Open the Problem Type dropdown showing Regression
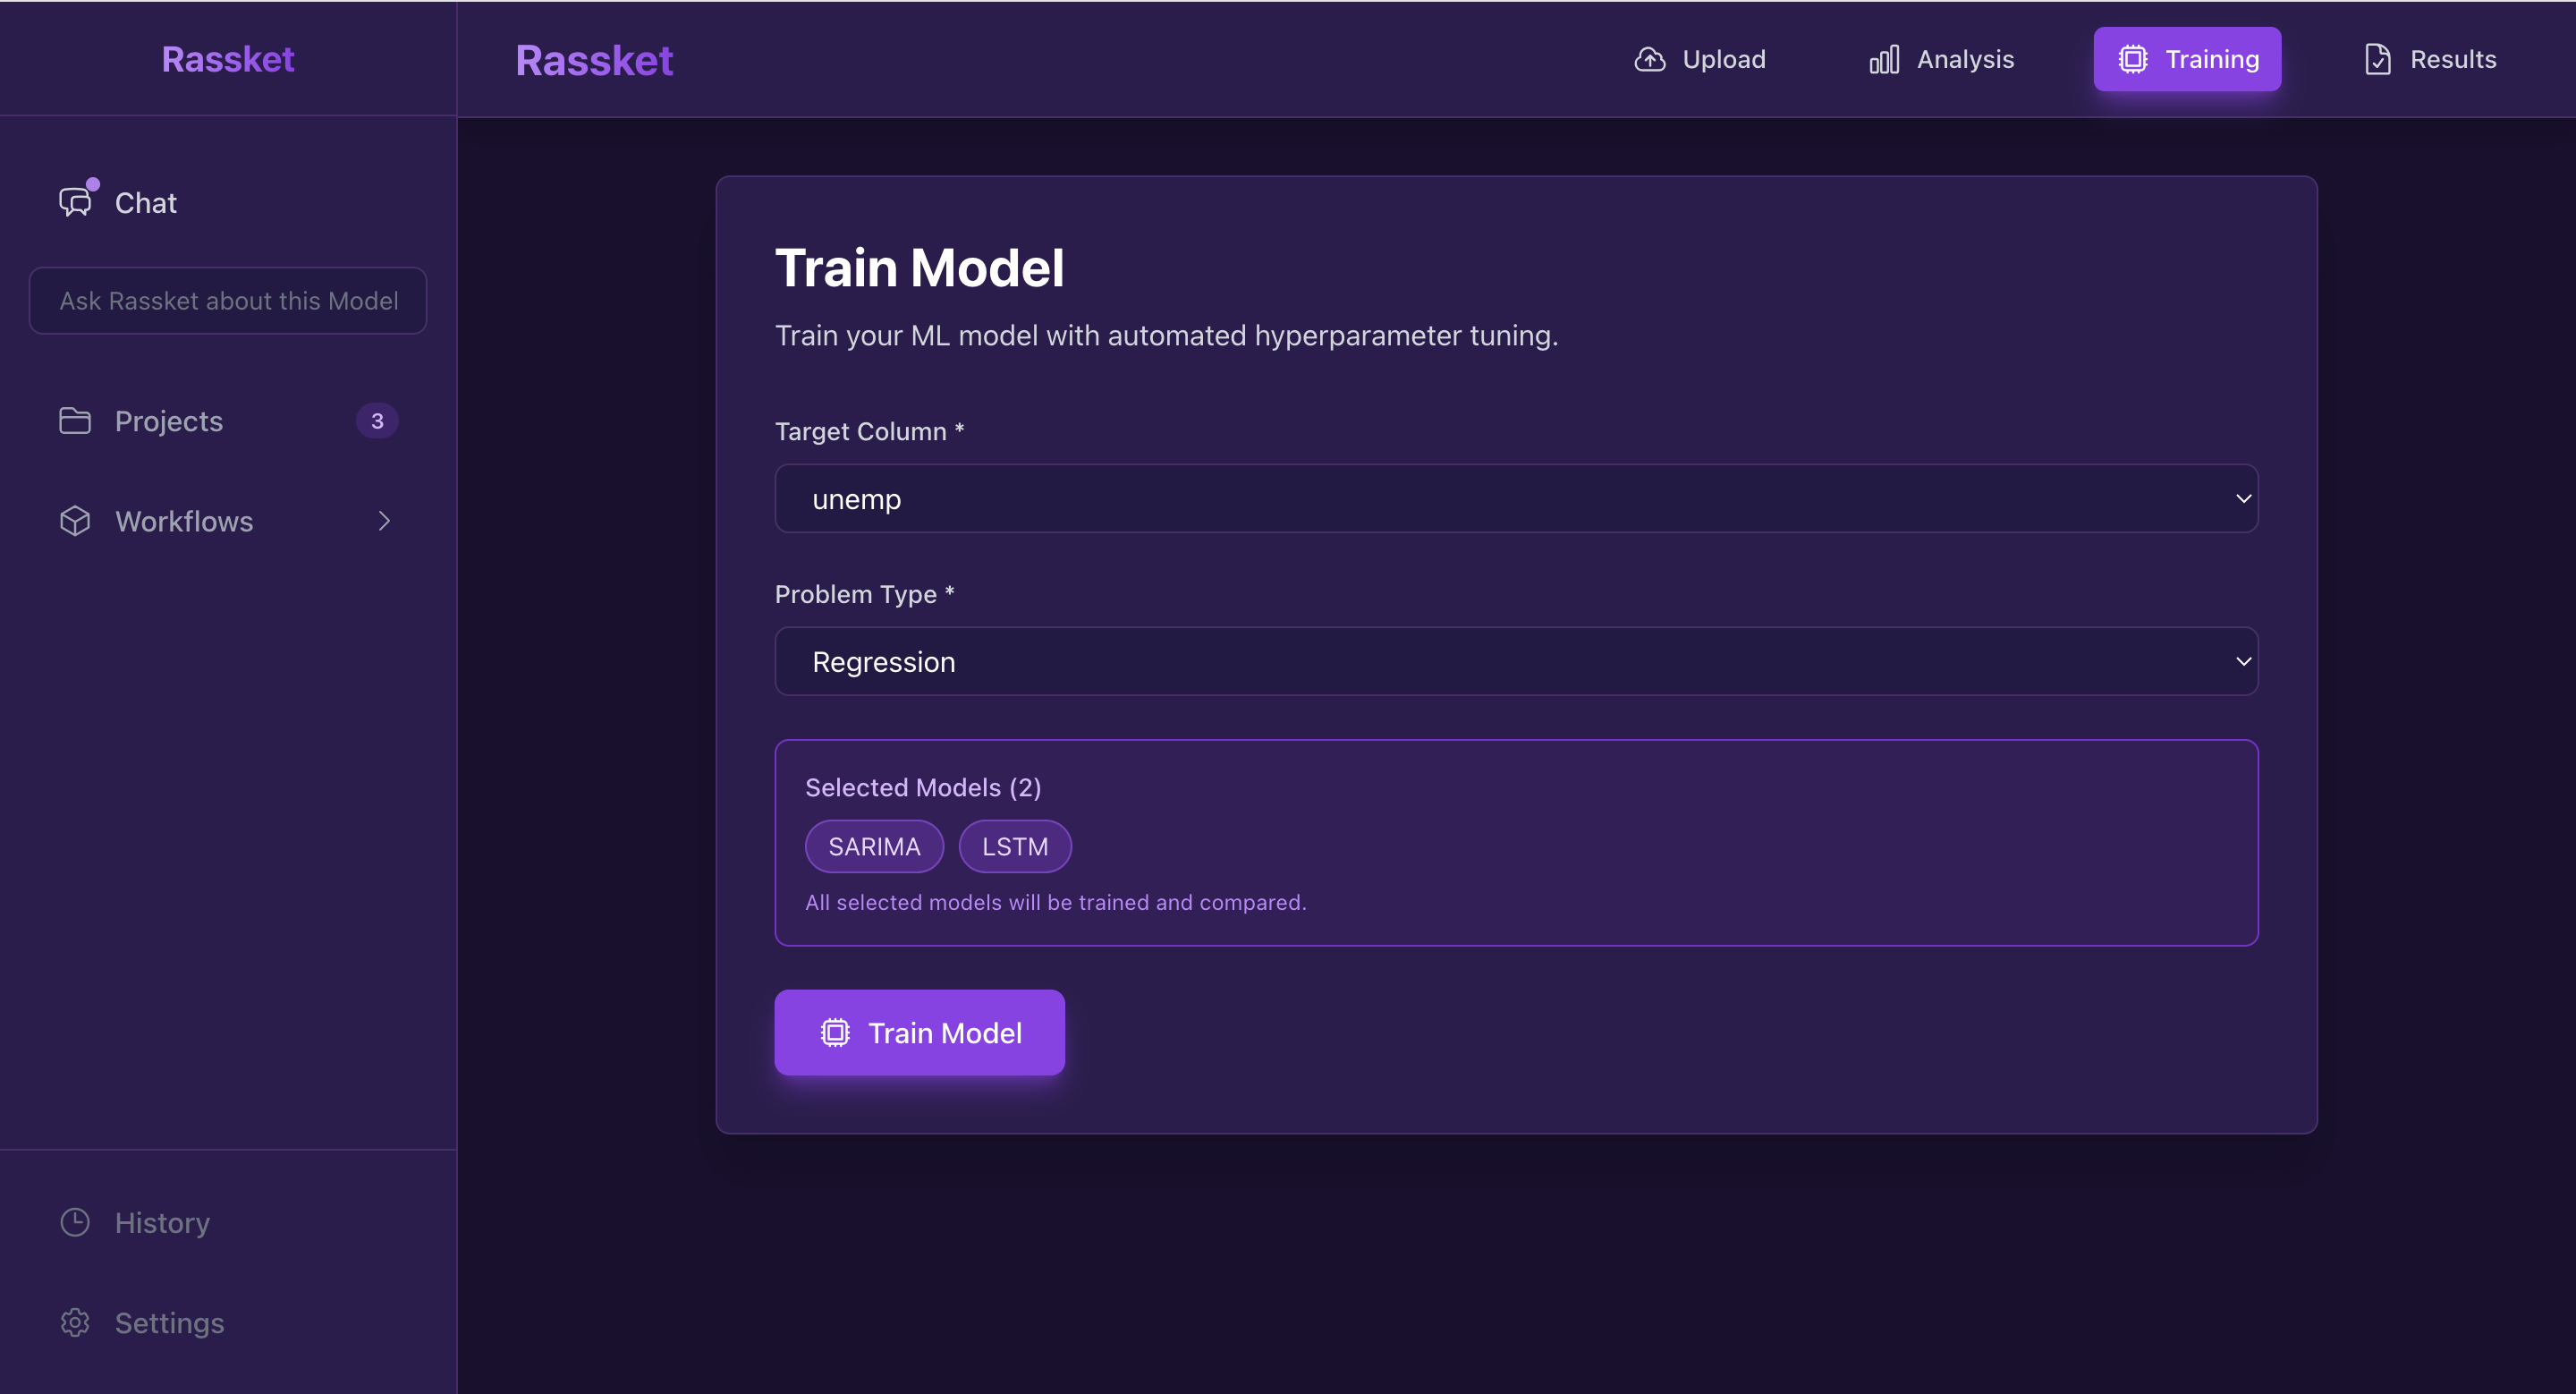The width and height of the screenshot is (2576, 1394). click(1515, 661)
